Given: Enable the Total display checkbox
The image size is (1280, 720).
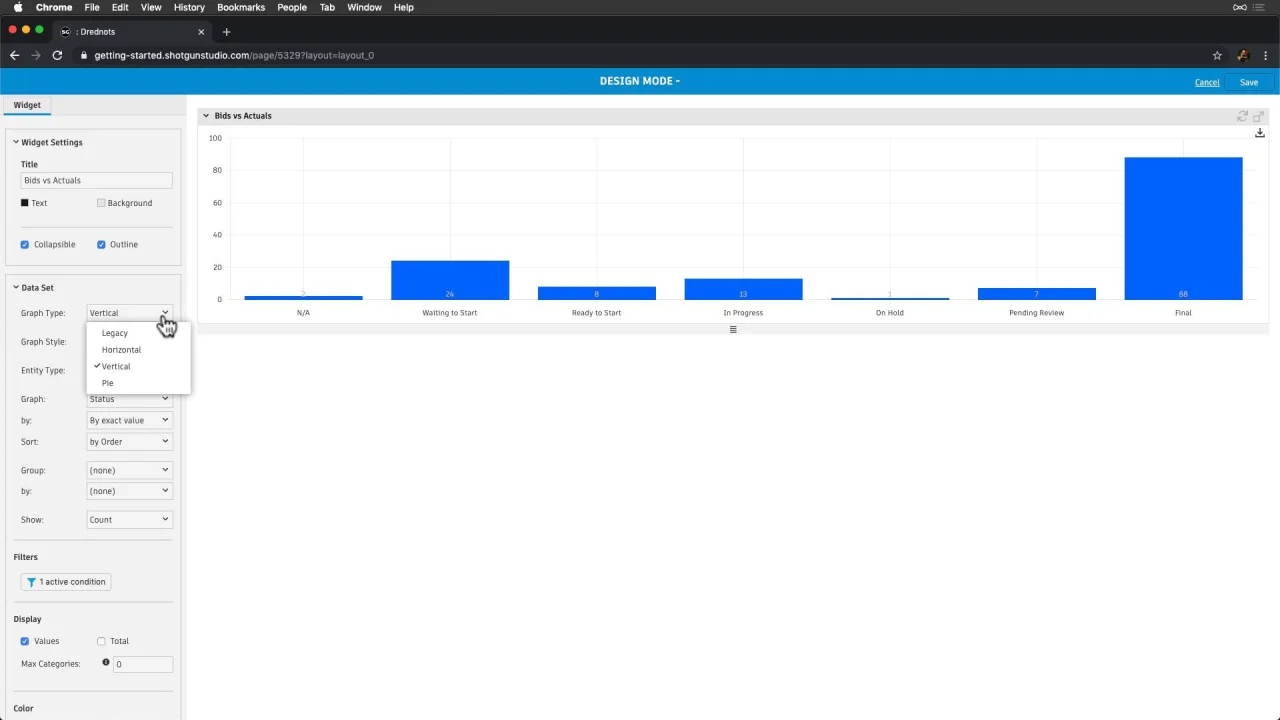Looking at the screenshot, I should (101, 641).
